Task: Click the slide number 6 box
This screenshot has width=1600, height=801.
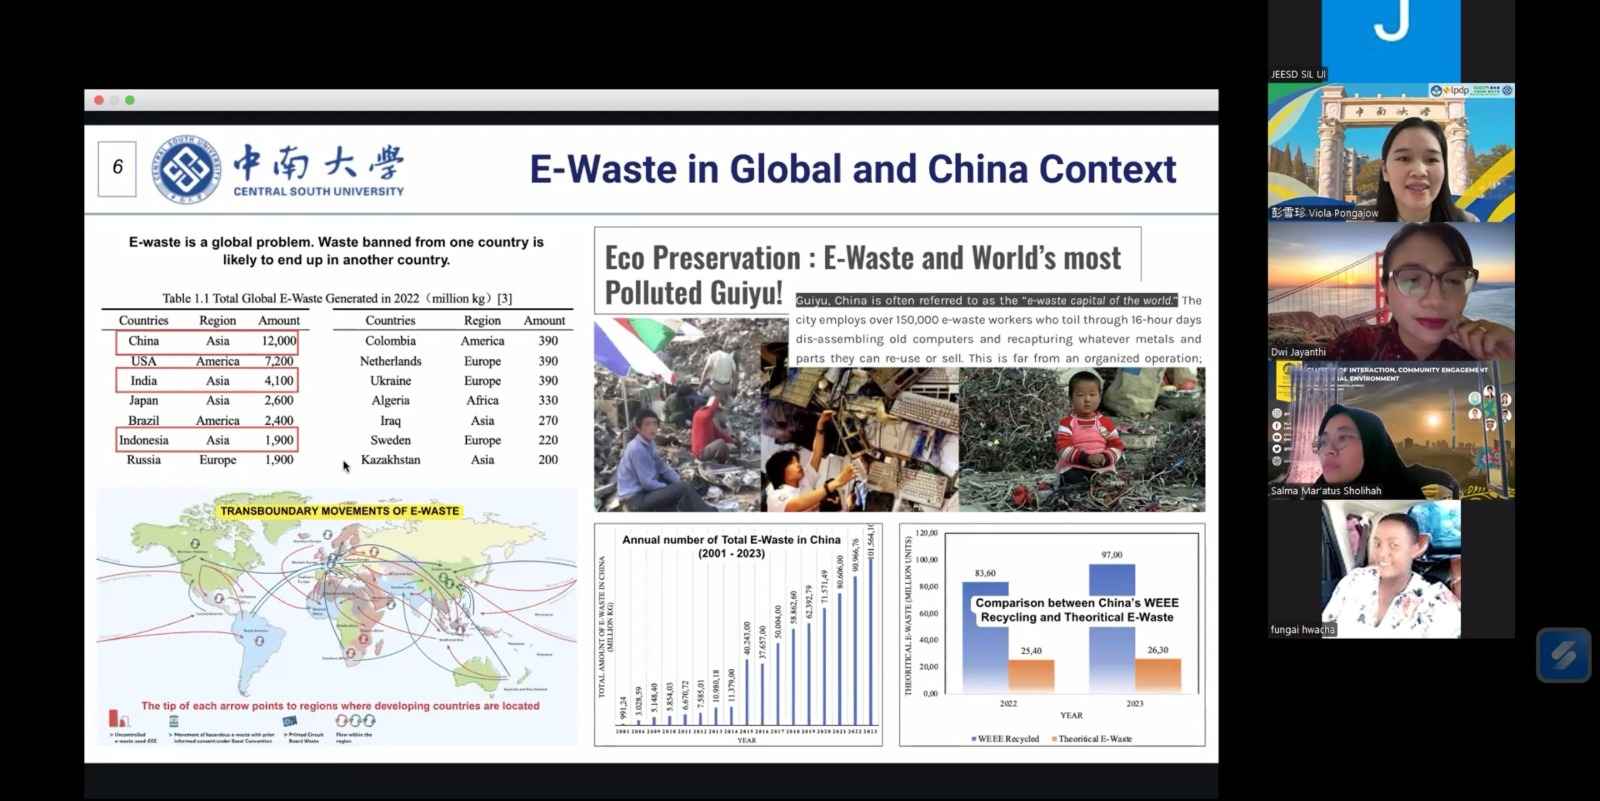Action: (x=117, y=168)
